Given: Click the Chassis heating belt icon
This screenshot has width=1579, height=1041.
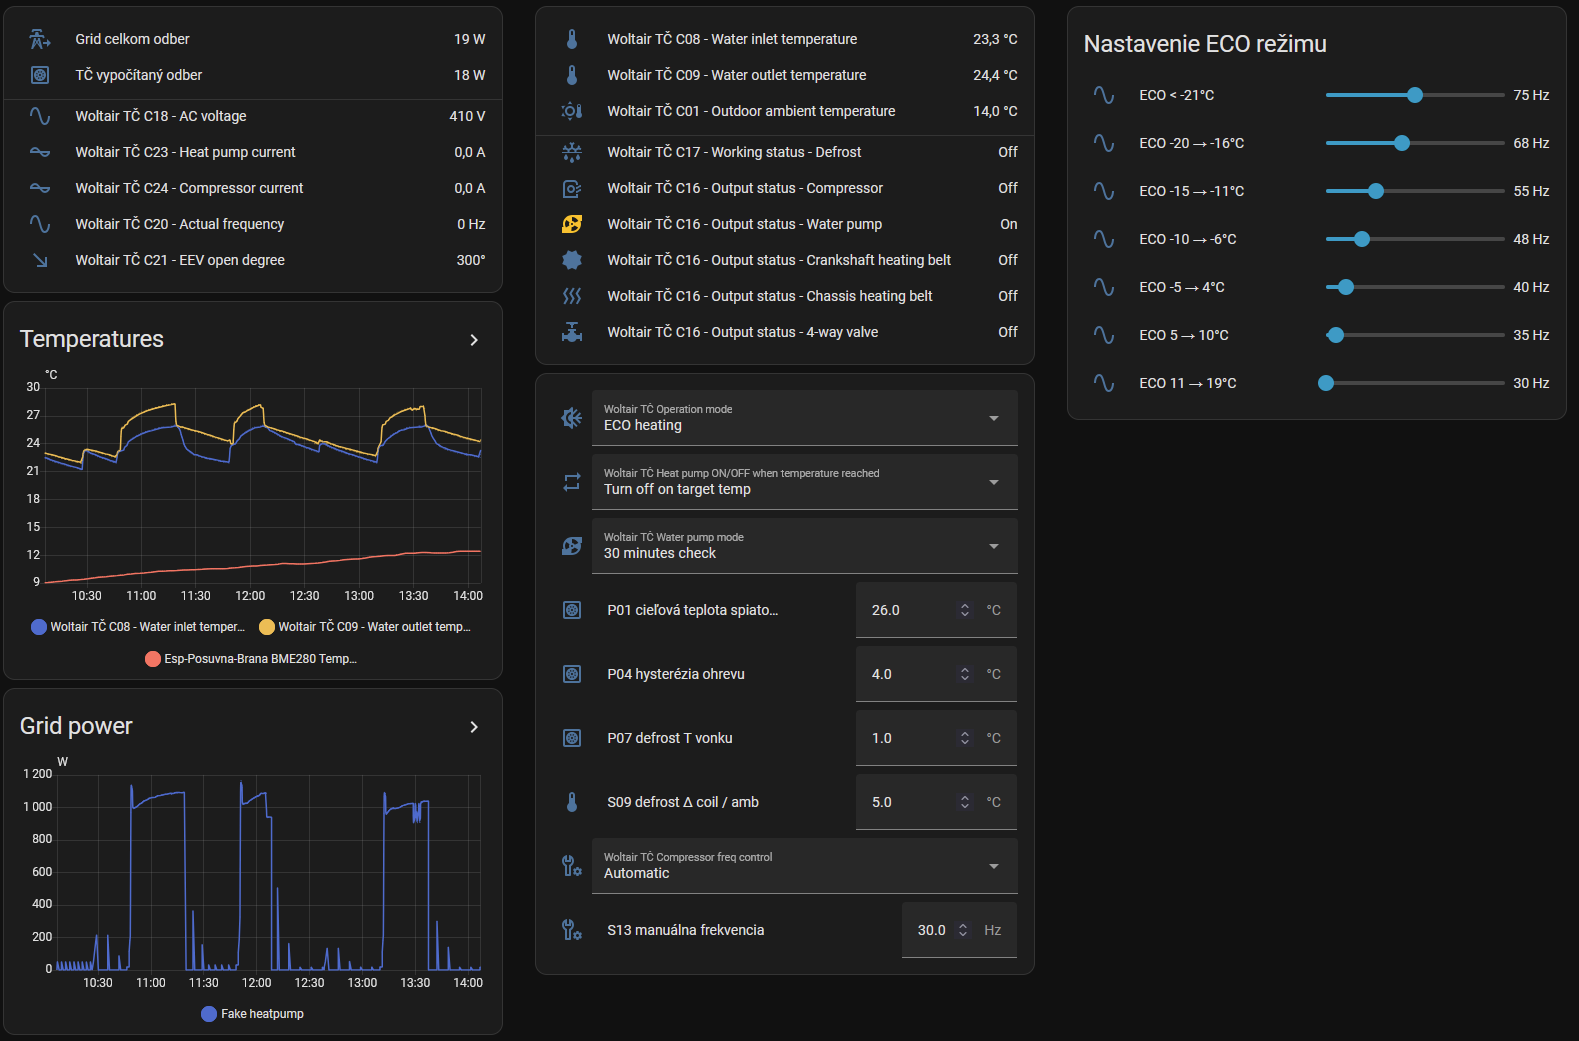Looking at the screenshot, I should click(x=572, y=296).
